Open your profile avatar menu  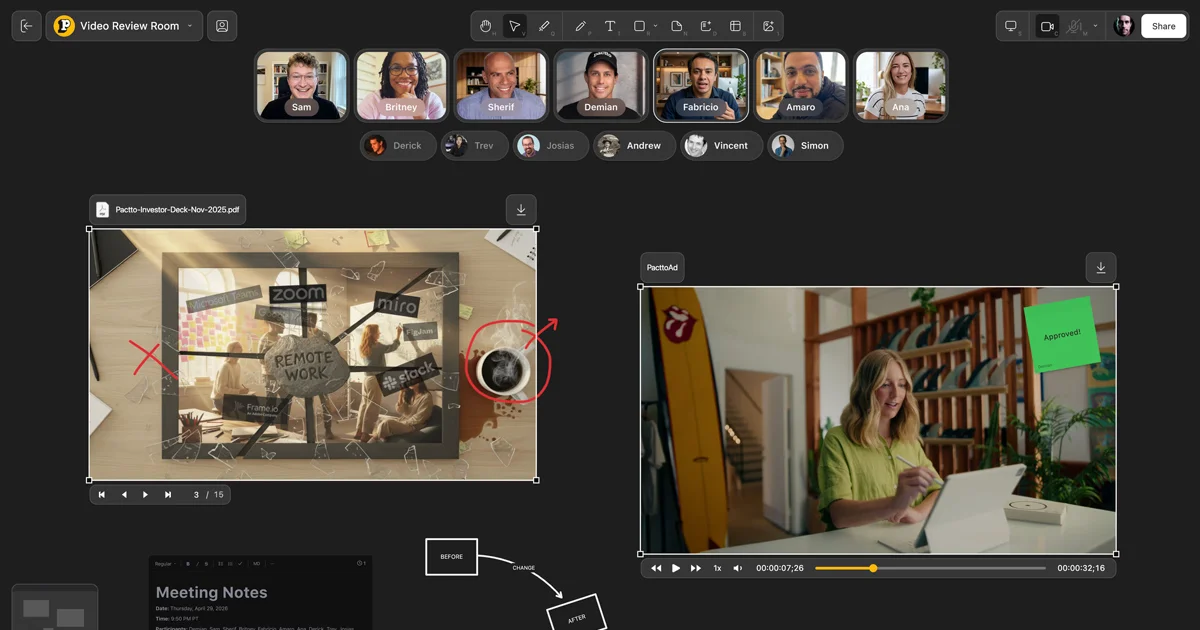[x=1124, y=26]
